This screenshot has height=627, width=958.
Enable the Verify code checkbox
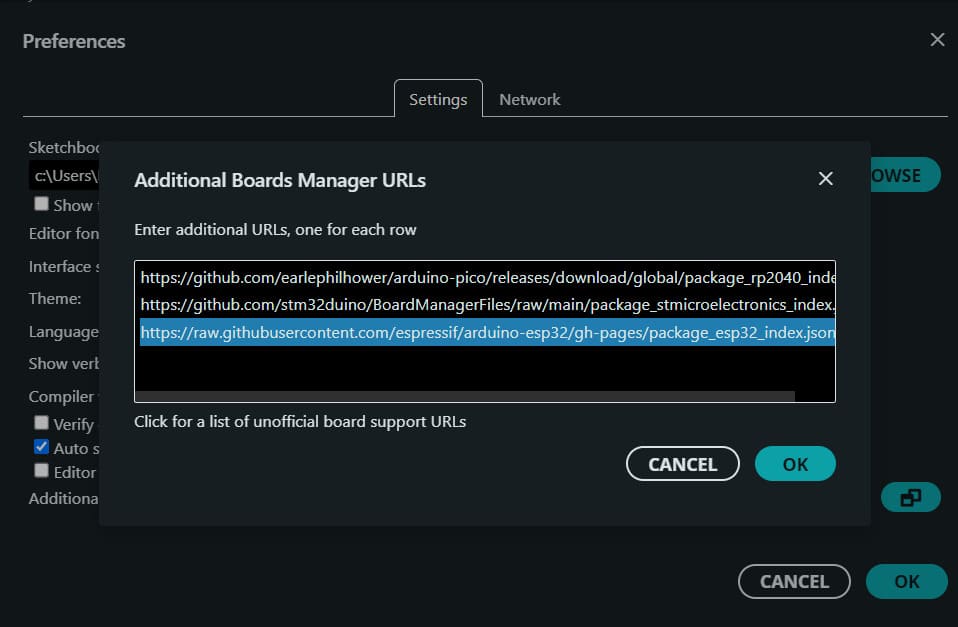pos(41,423)
